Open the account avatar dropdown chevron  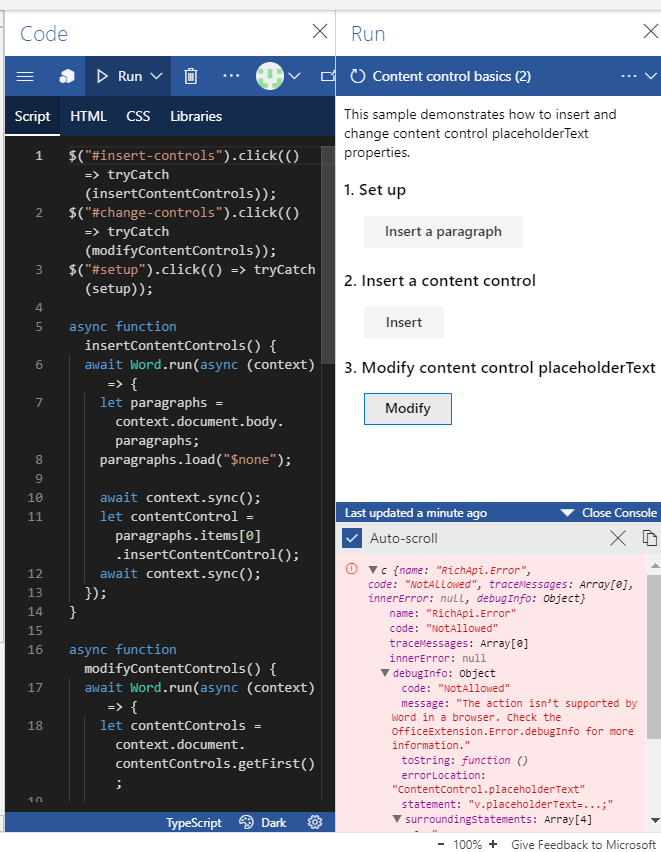[293, 76]
